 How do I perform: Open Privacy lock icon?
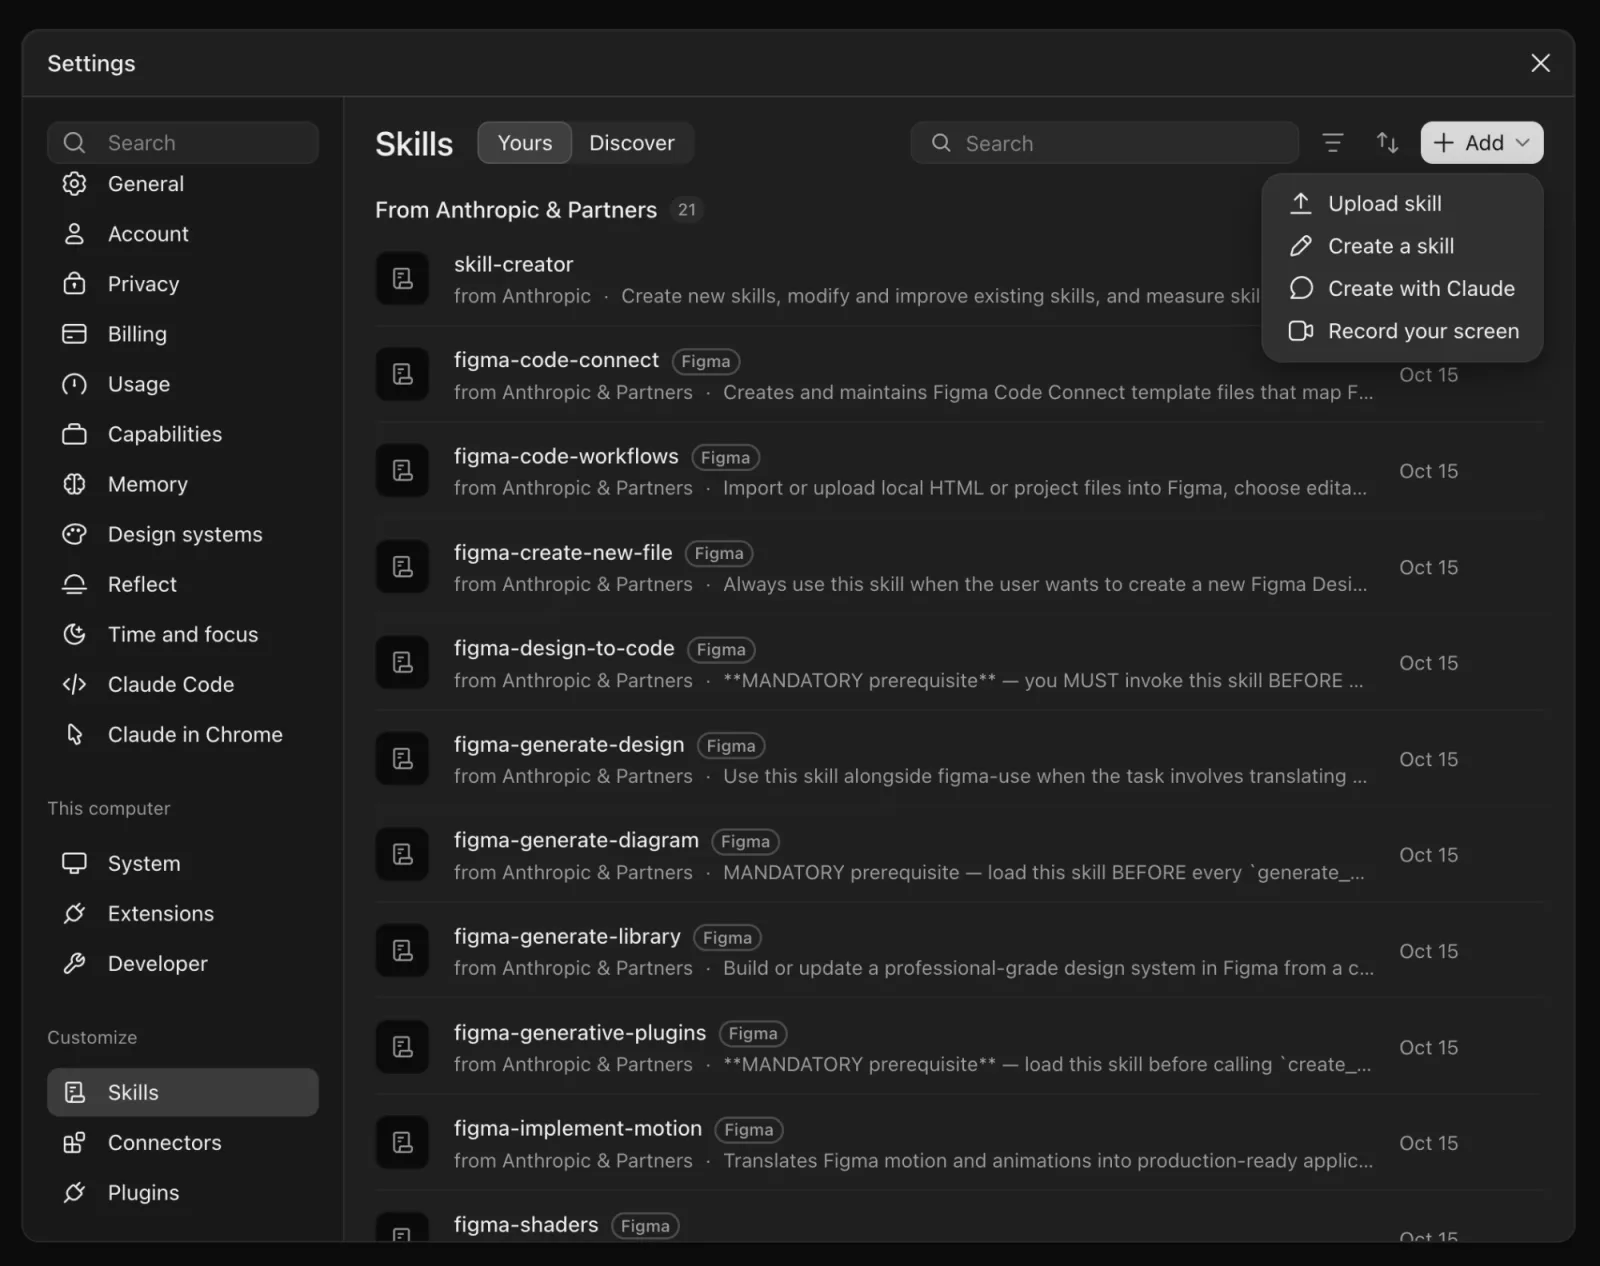pyautogui.click(x=75, y=284)
